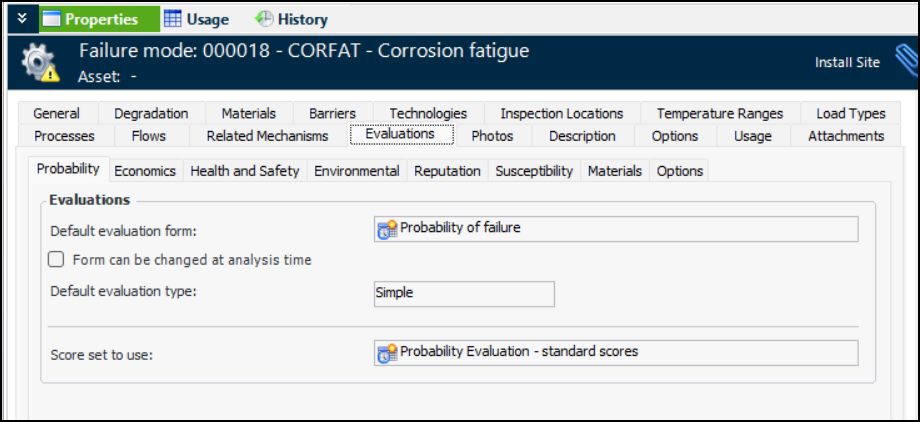This screenshot has height=422, width=920.
Task: Select the Degradation tab
Action: [x=151, y=114]
